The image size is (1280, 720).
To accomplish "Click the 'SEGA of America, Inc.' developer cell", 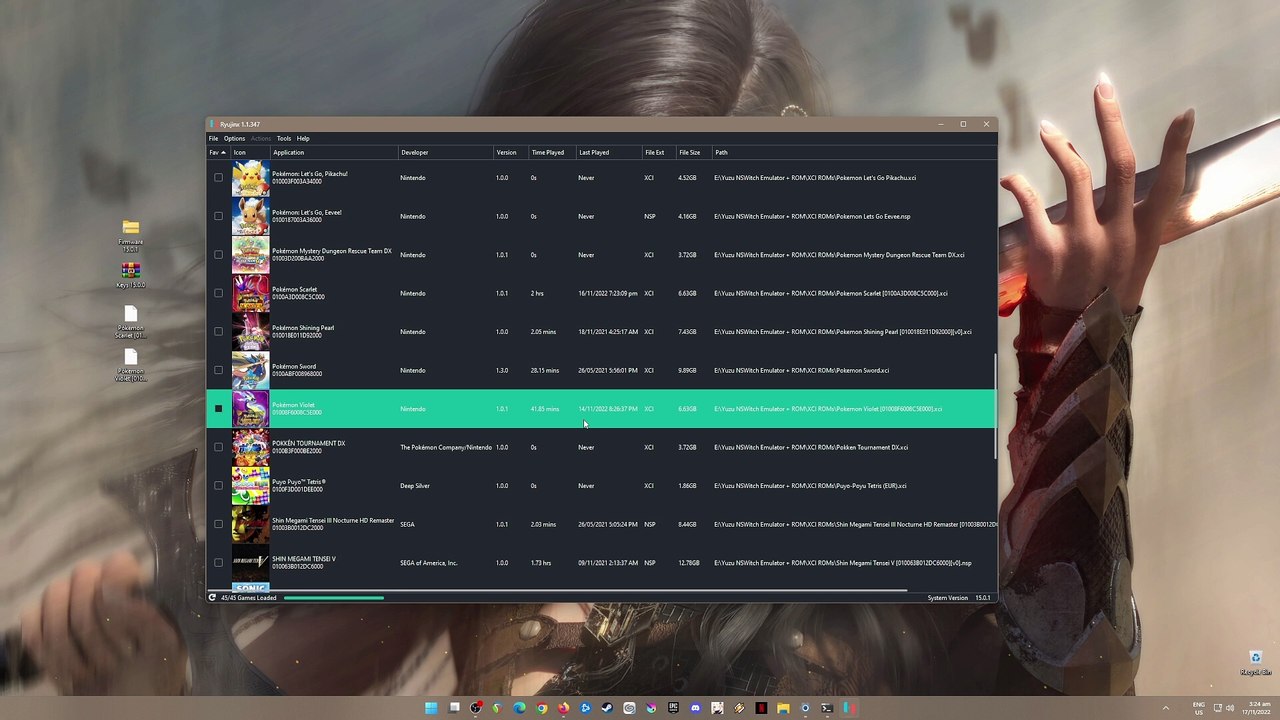I will tap(429, 563).
